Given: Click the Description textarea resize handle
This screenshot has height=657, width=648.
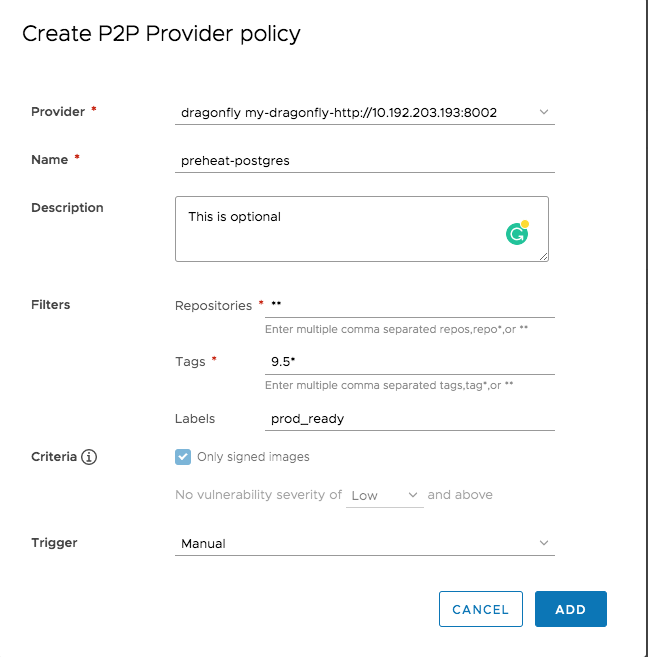Looking at the screenshot, I should coord(544,257).
